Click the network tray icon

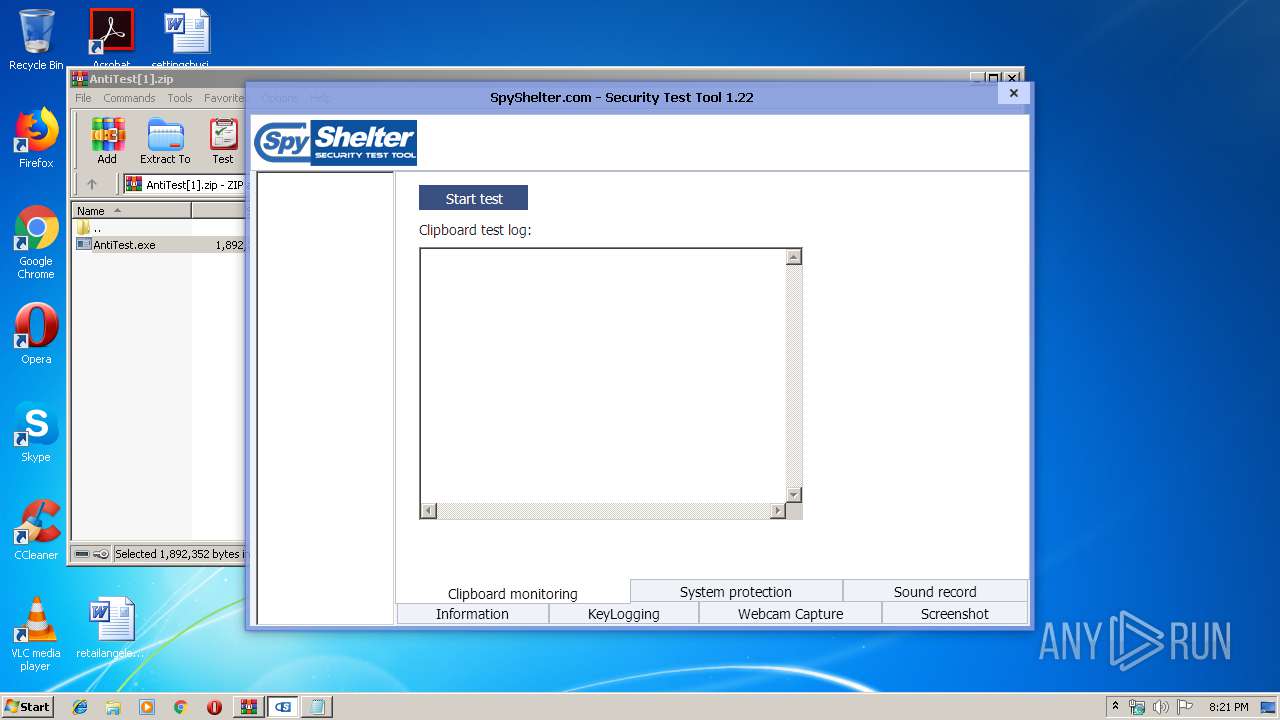pos(1137,707)
